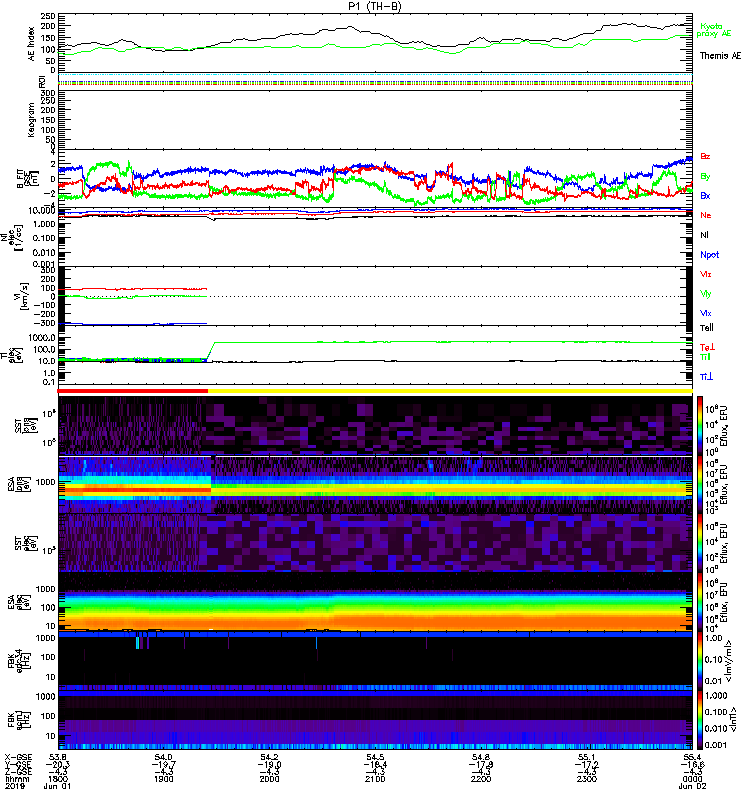Click the "hhmm" row label
The image size is (750, 800).
click(17, 780)
